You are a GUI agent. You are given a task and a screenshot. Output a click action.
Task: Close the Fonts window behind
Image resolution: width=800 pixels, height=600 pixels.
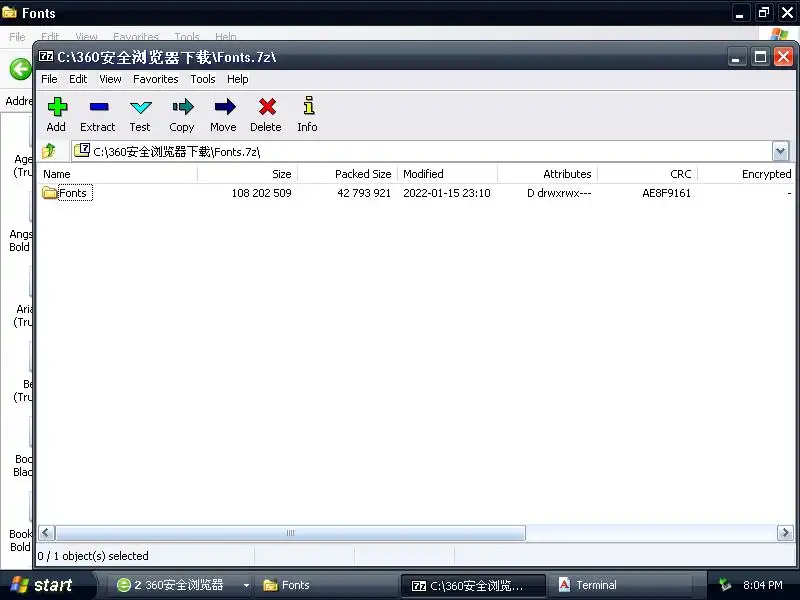pos(788,13)
